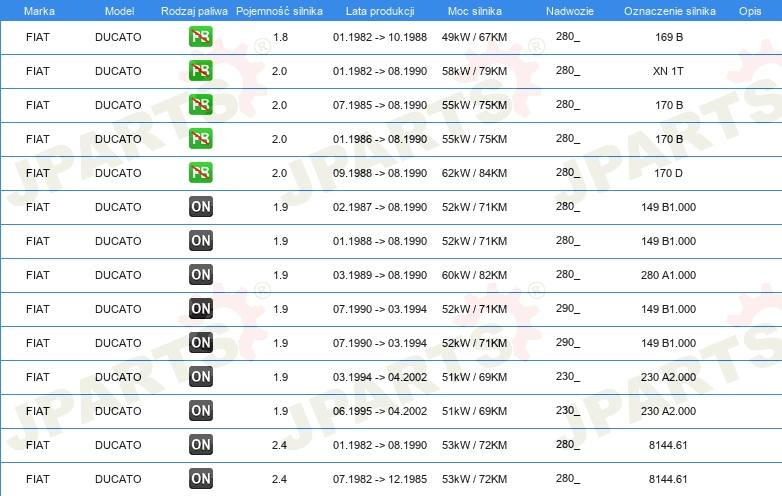This screenshot has width=782, height=496.
Task: Click the Model column header
Action: click(119, 11)
